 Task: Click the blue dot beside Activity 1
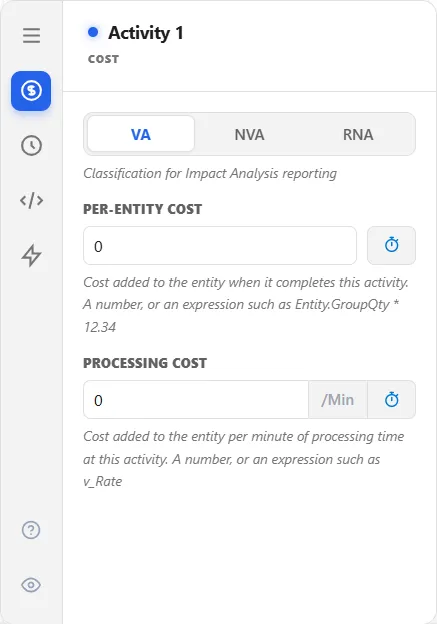pos(93,32)
